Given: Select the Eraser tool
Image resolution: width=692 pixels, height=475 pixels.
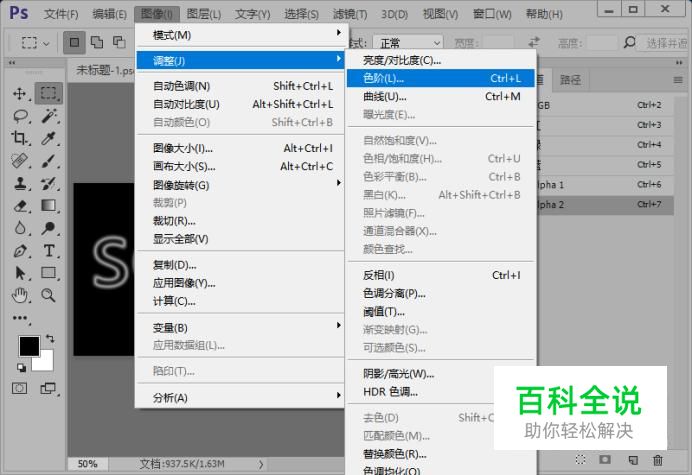Looking at the screenshot, I should point(20,206).
